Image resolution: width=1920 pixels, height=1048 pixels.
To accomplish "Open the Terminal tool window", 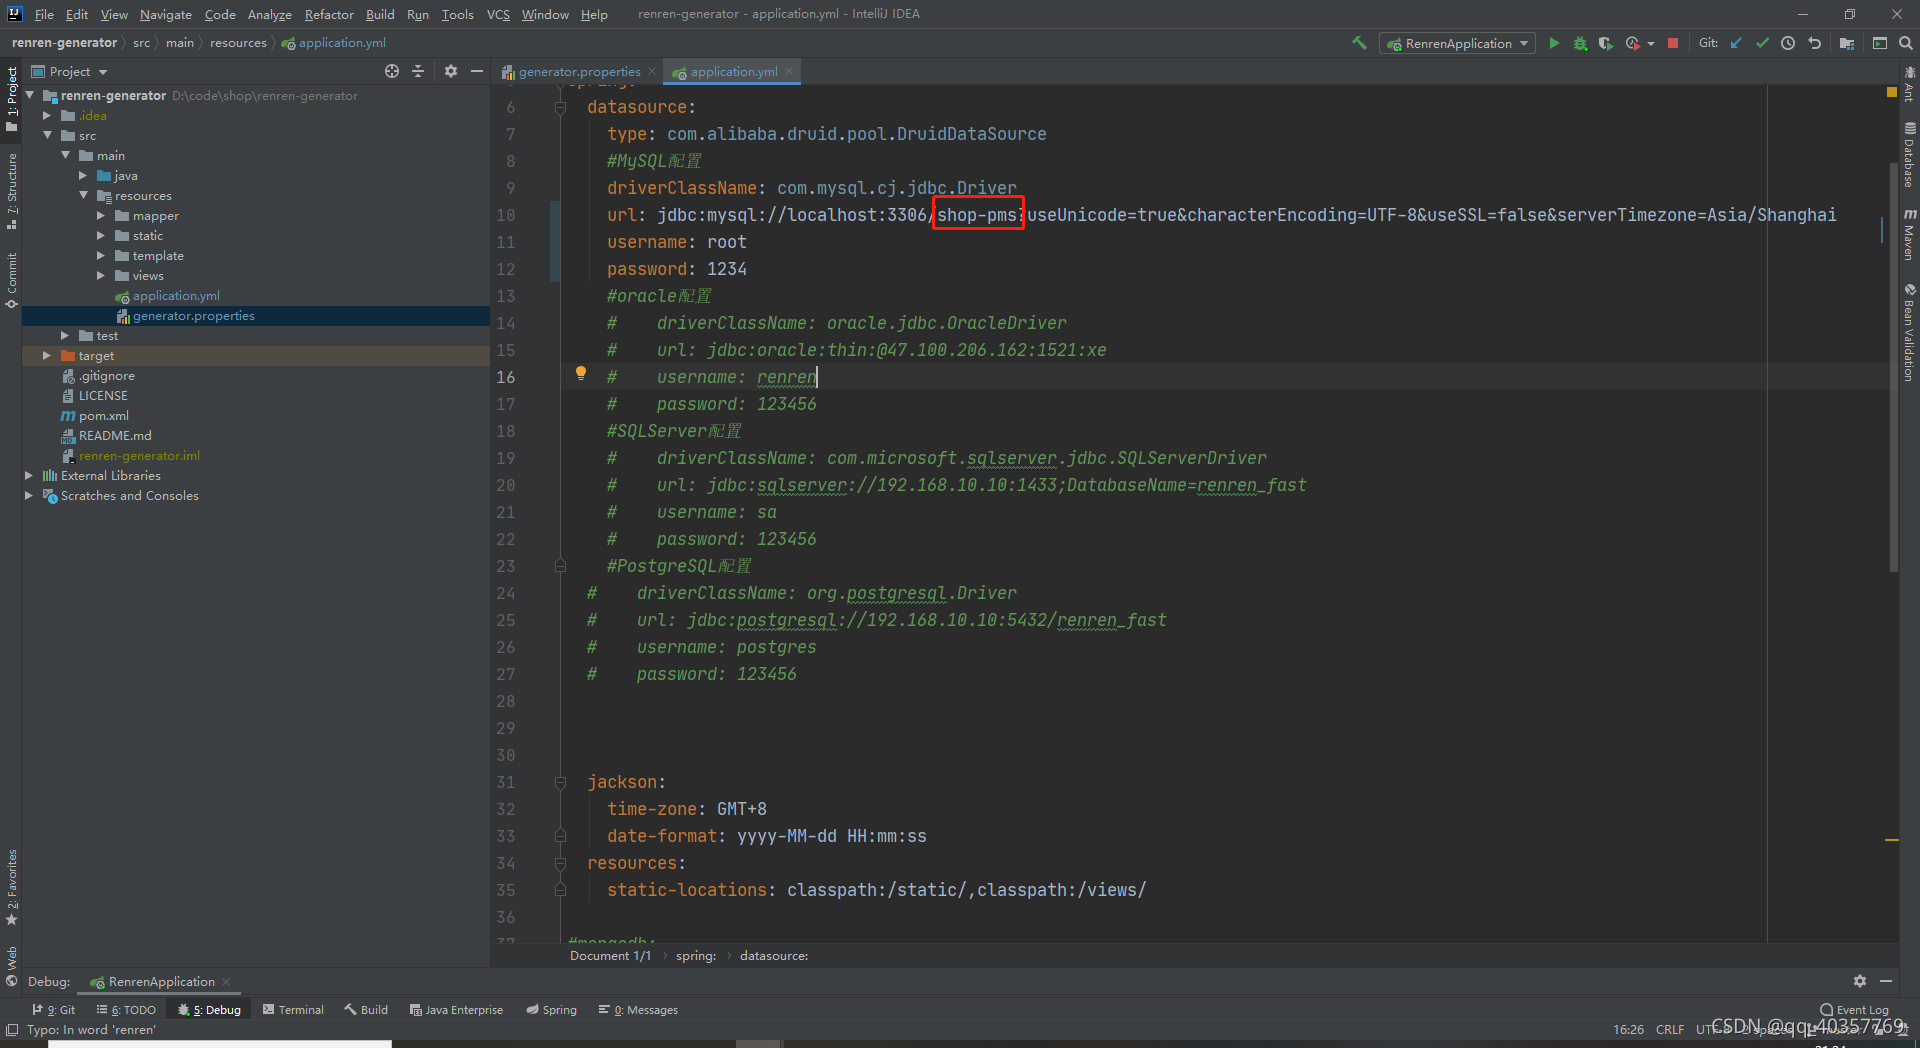I will (x=293, y=1010).
